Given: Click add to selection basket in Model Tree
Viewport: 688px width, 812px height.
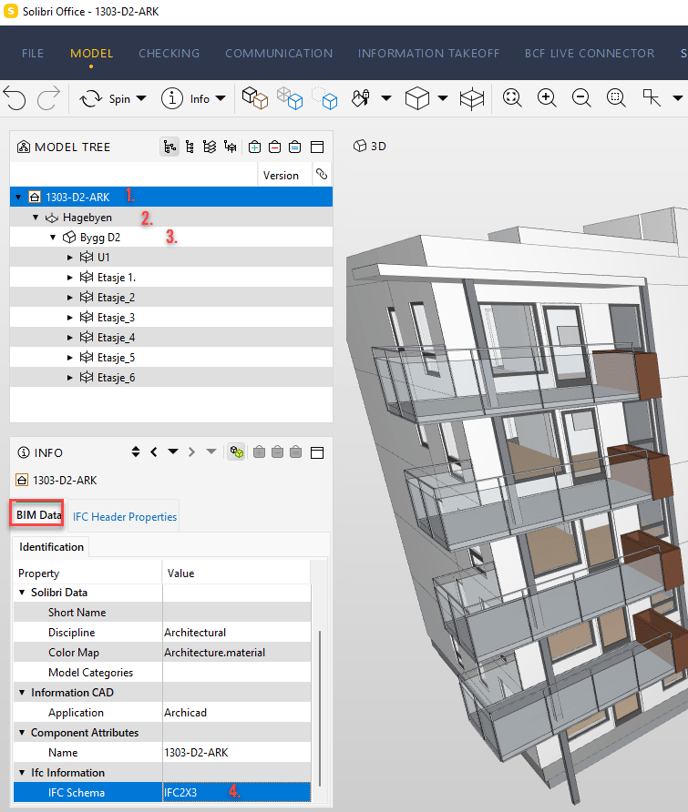Looking at the screenshot, I should [255, 147].
